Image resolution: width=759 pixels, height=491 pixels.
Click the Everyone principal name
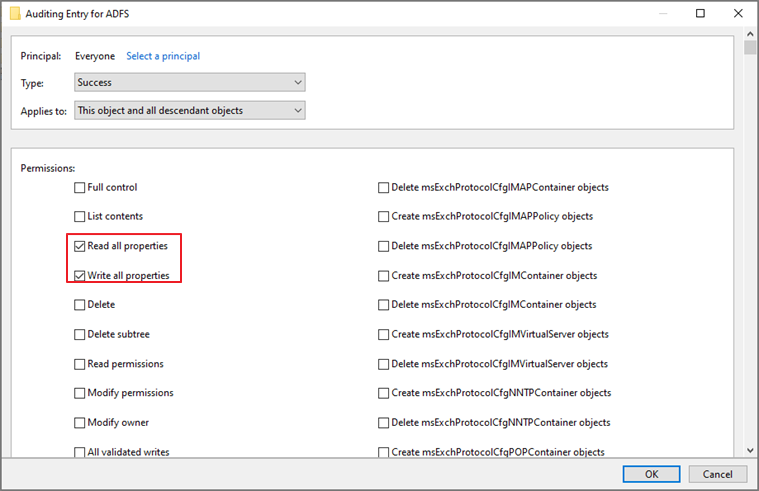pyautogui.click(x=95, y=56)
